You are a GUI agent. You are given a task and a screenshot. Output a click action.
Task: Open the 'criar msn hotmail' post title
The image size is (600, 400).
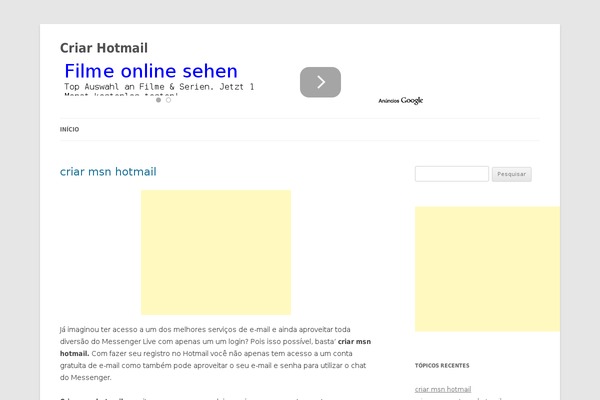pos(108,171)
